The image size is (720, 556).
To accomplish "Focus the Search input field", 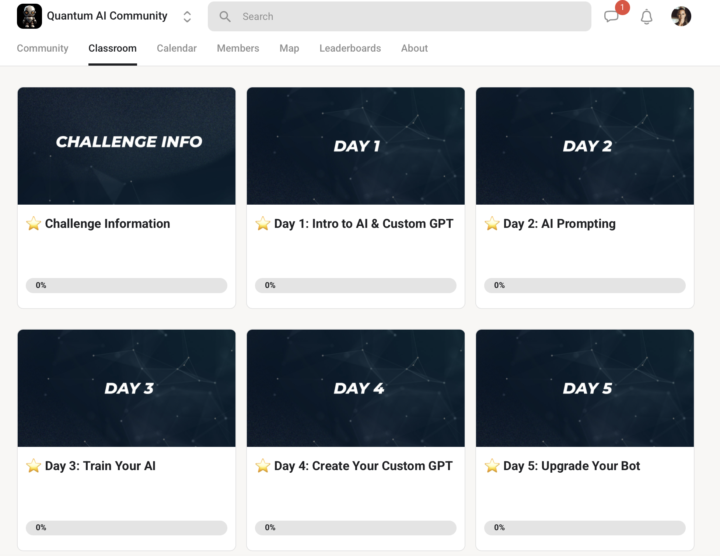I will (x=399, y=17).
